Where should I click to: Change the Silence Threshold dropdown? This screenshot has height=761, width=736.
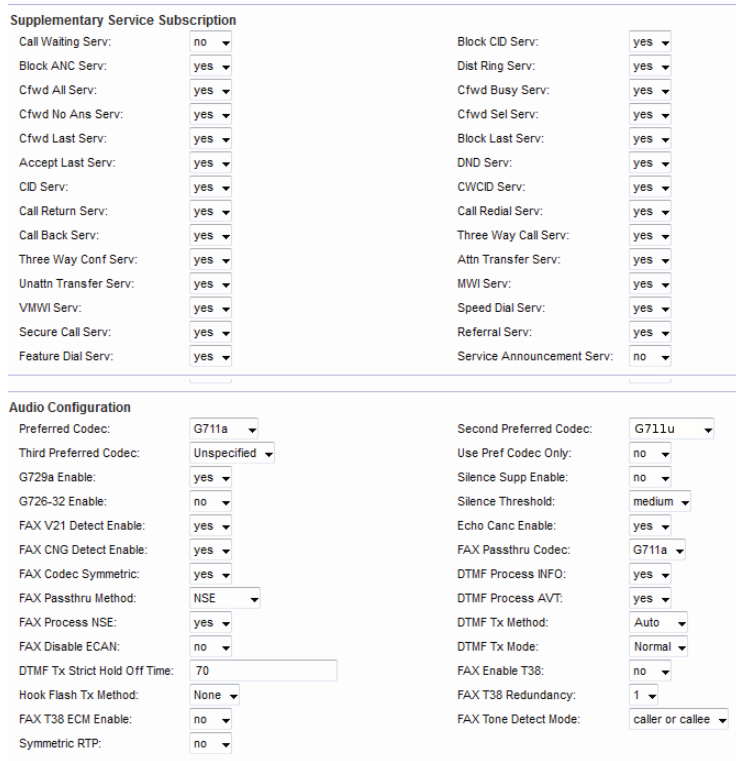pyautogui.click(x=661, y=502)
